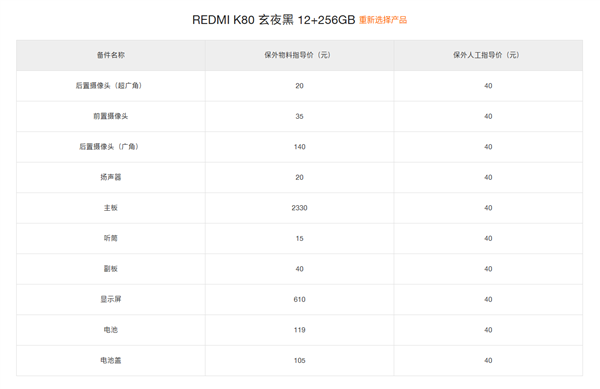Select material price 610 for 显示屏
The height and width of the screenshot is (389, 600).
(300, 299)
